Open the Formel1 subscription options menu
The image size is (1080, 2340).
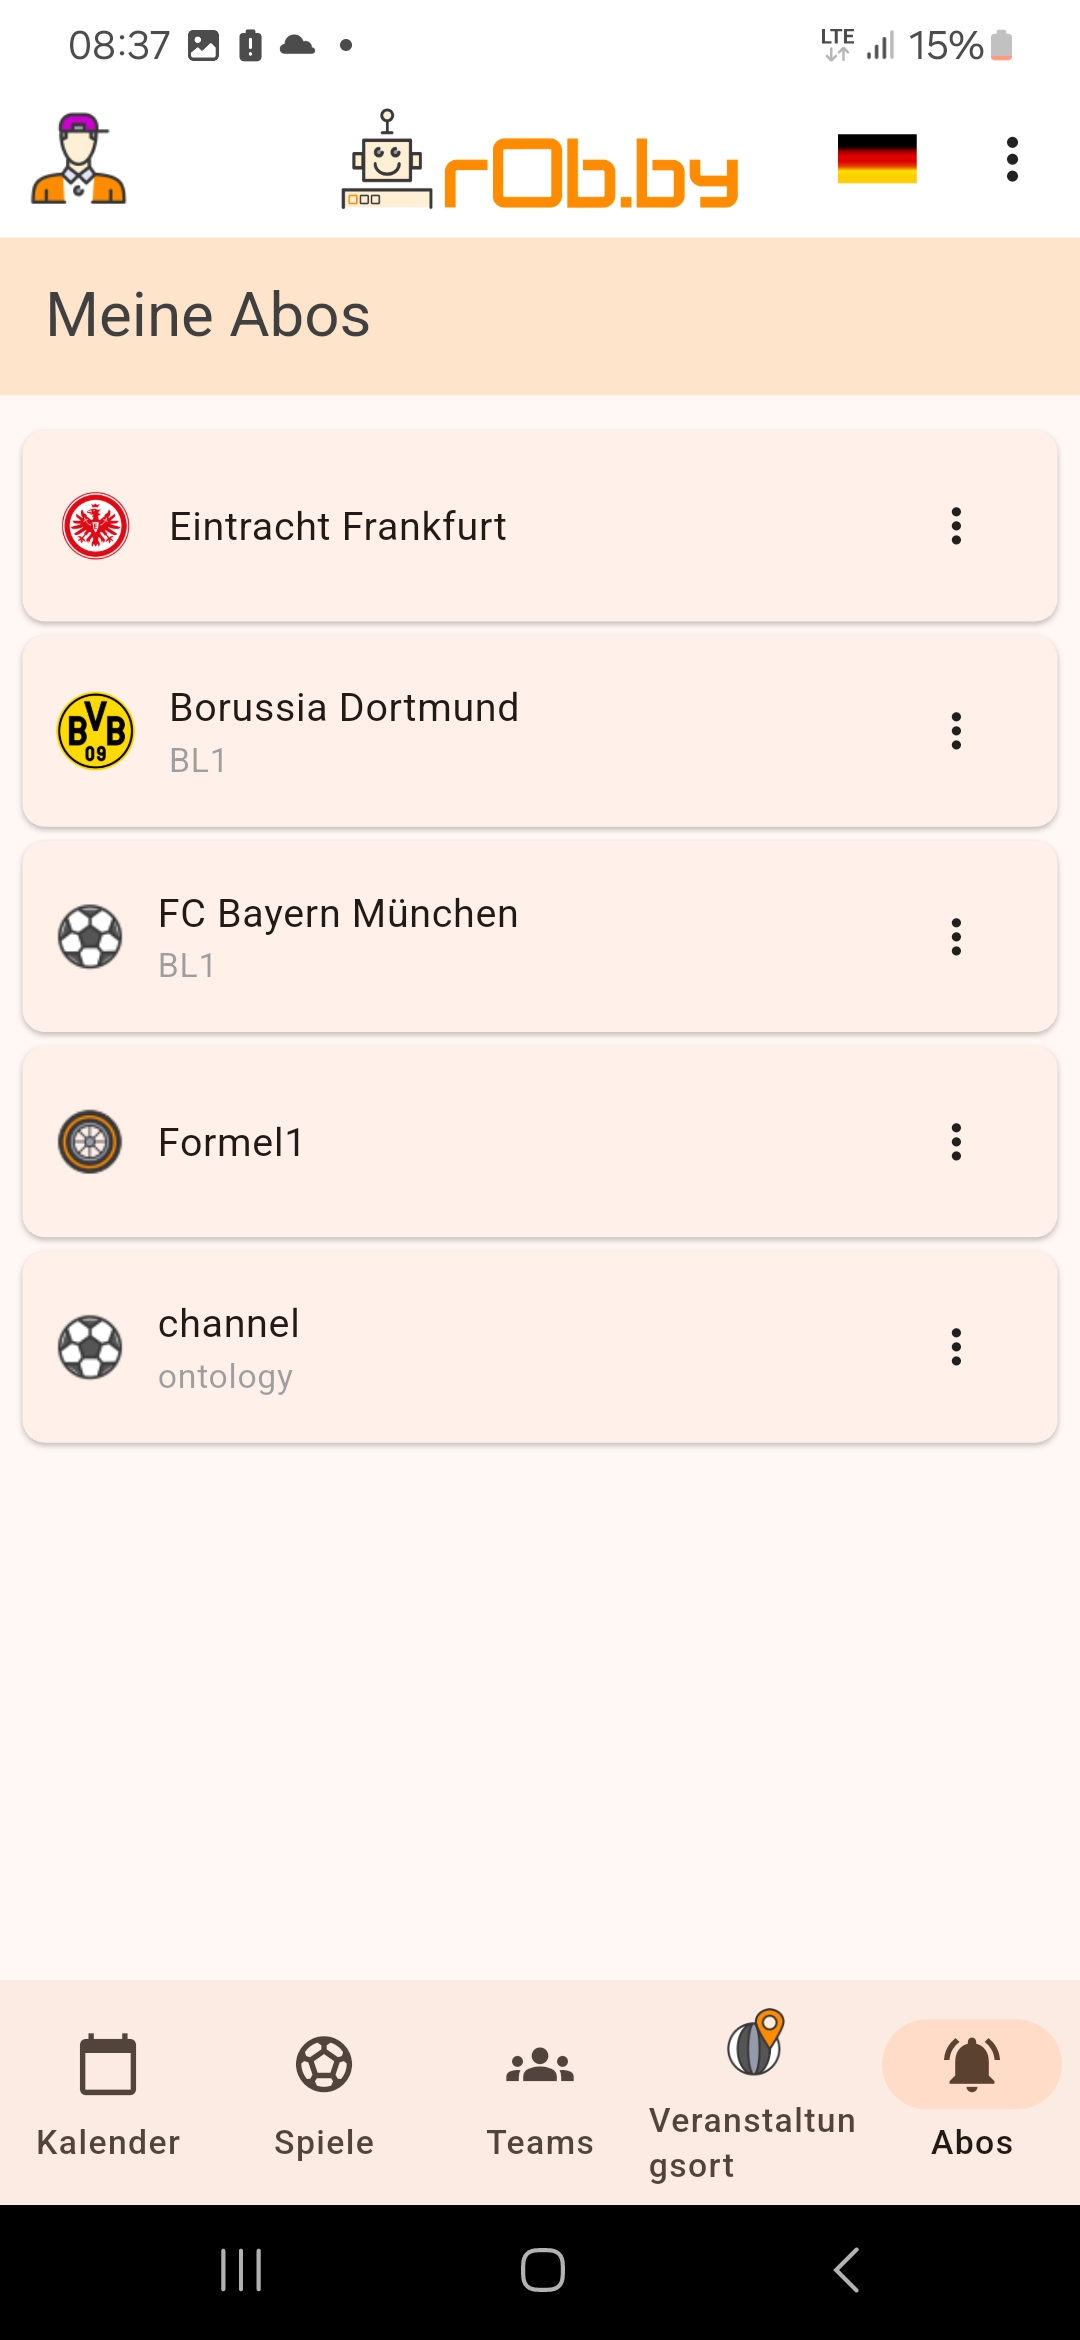click(x=956, y=1142)
